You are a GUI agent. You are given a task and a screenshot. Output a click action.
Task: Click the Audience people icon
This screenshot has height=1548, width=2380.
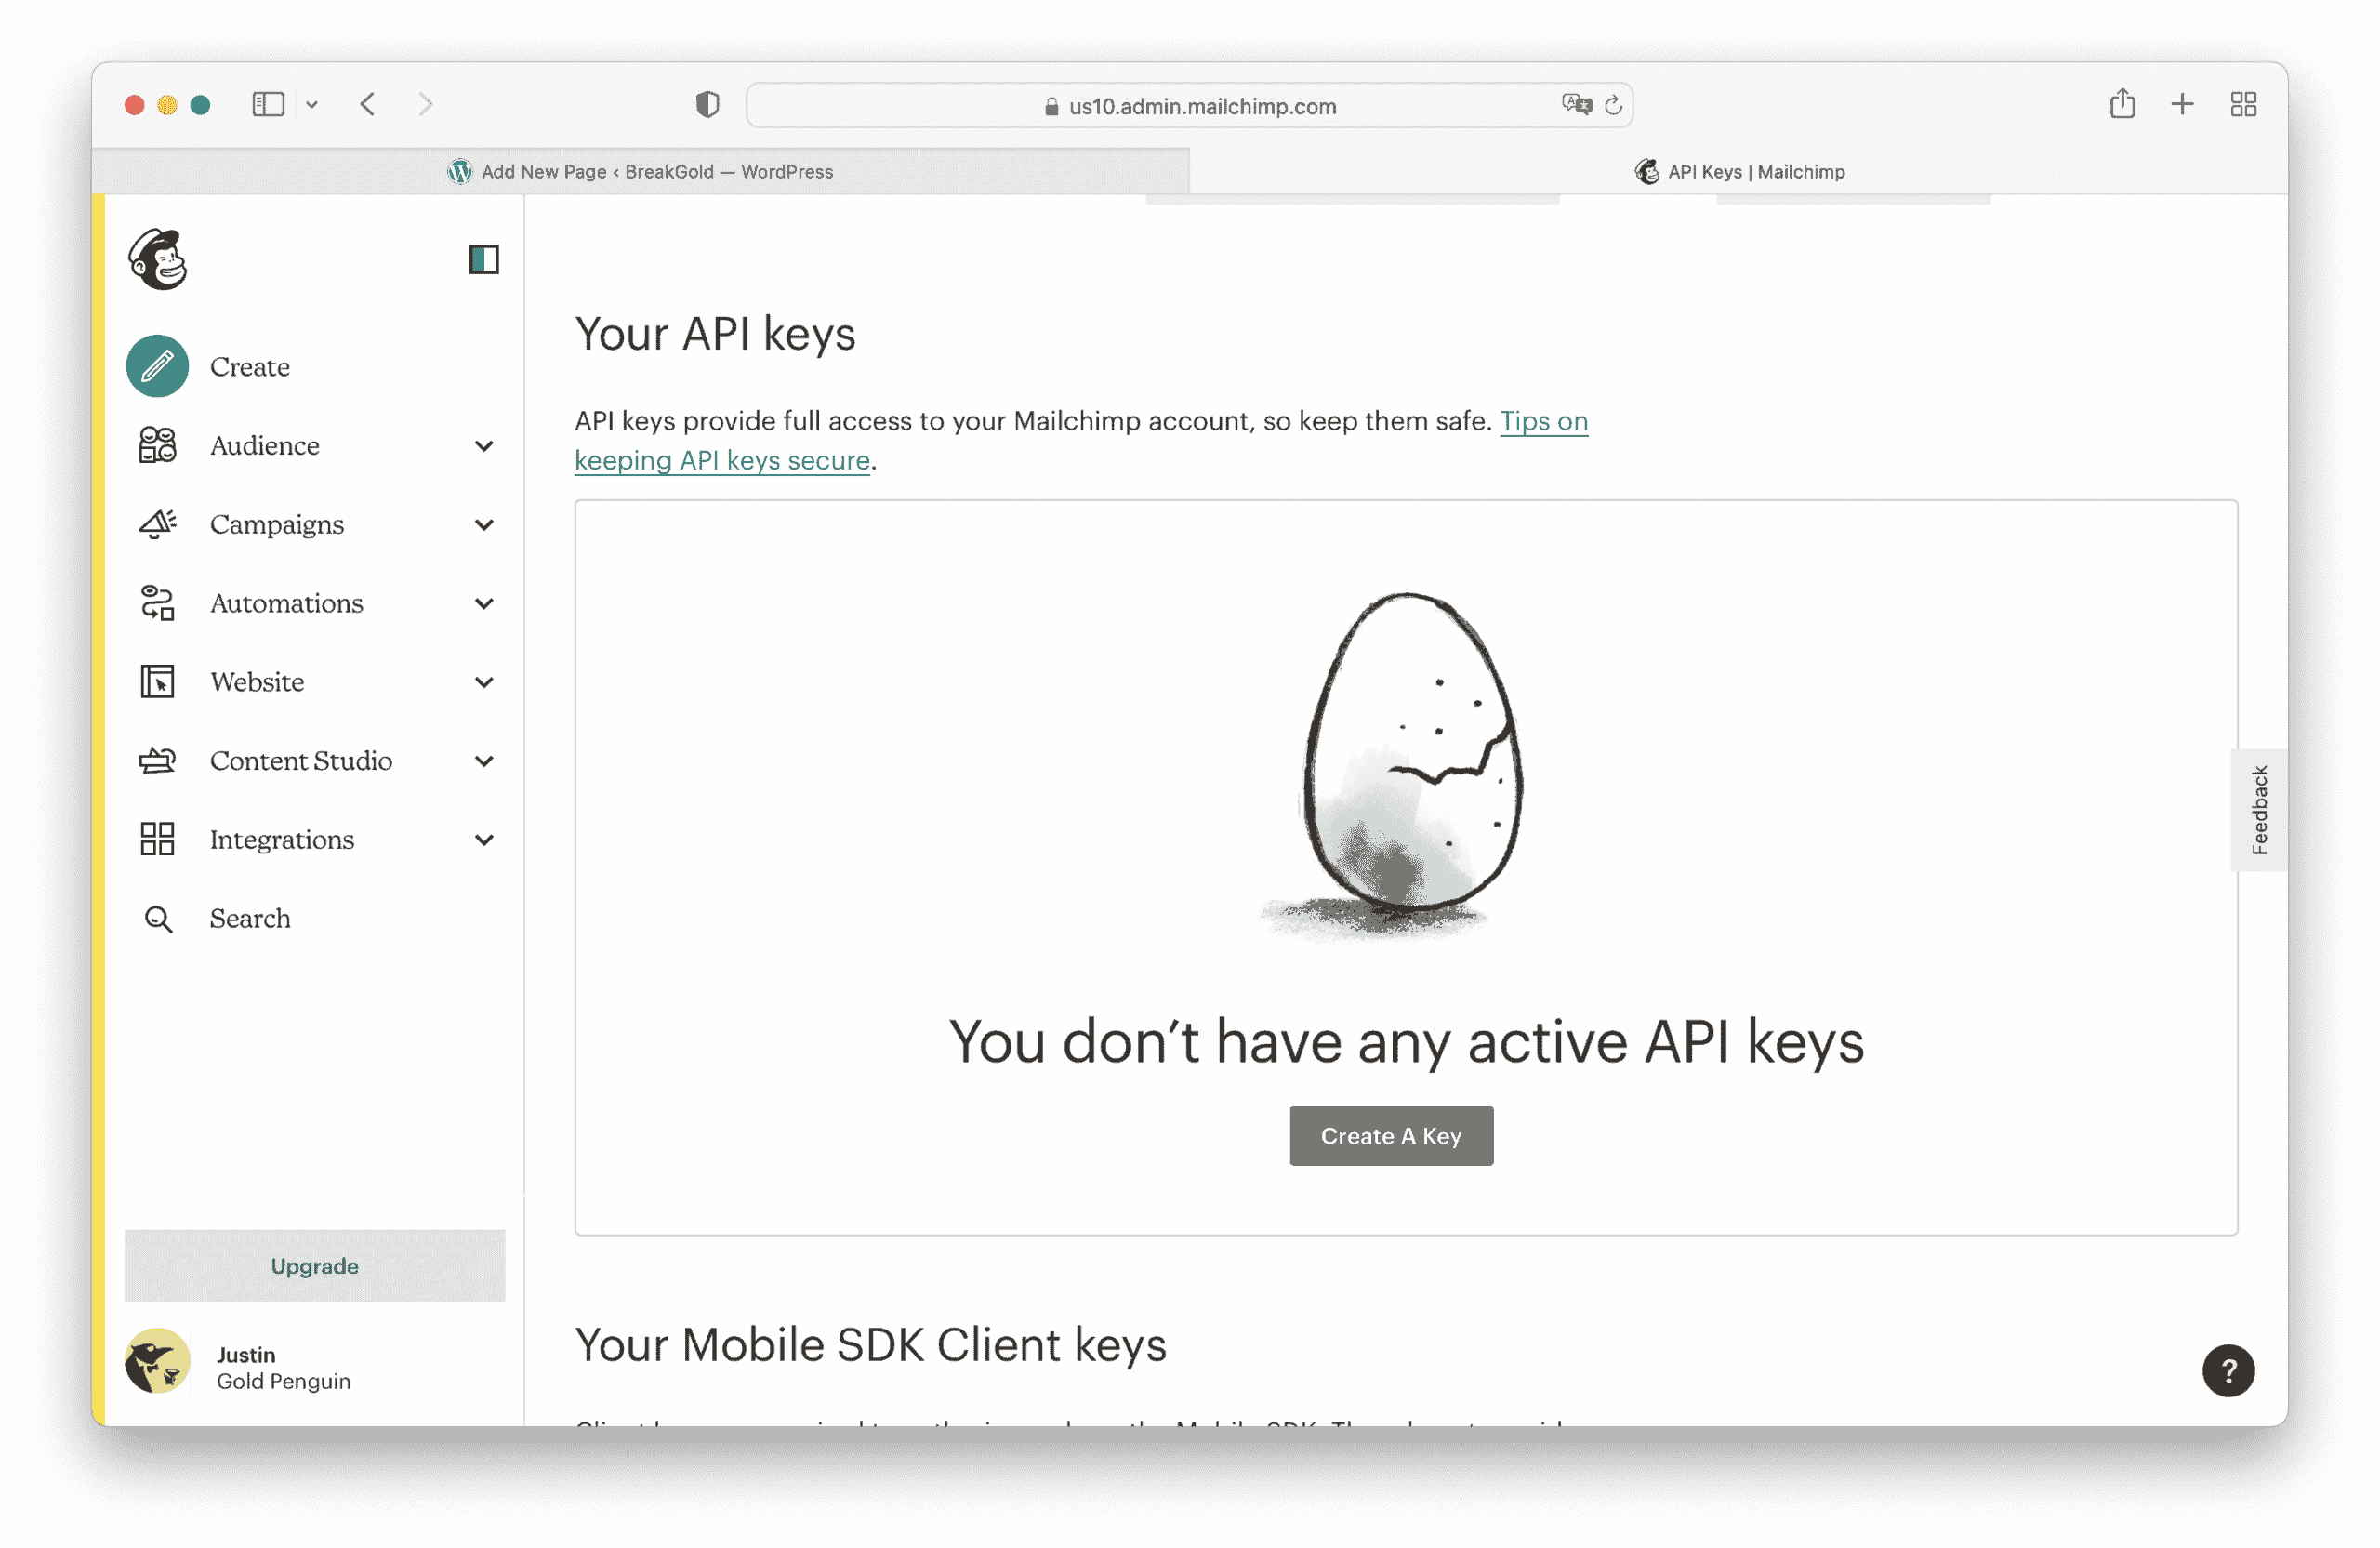coord(157,445)
